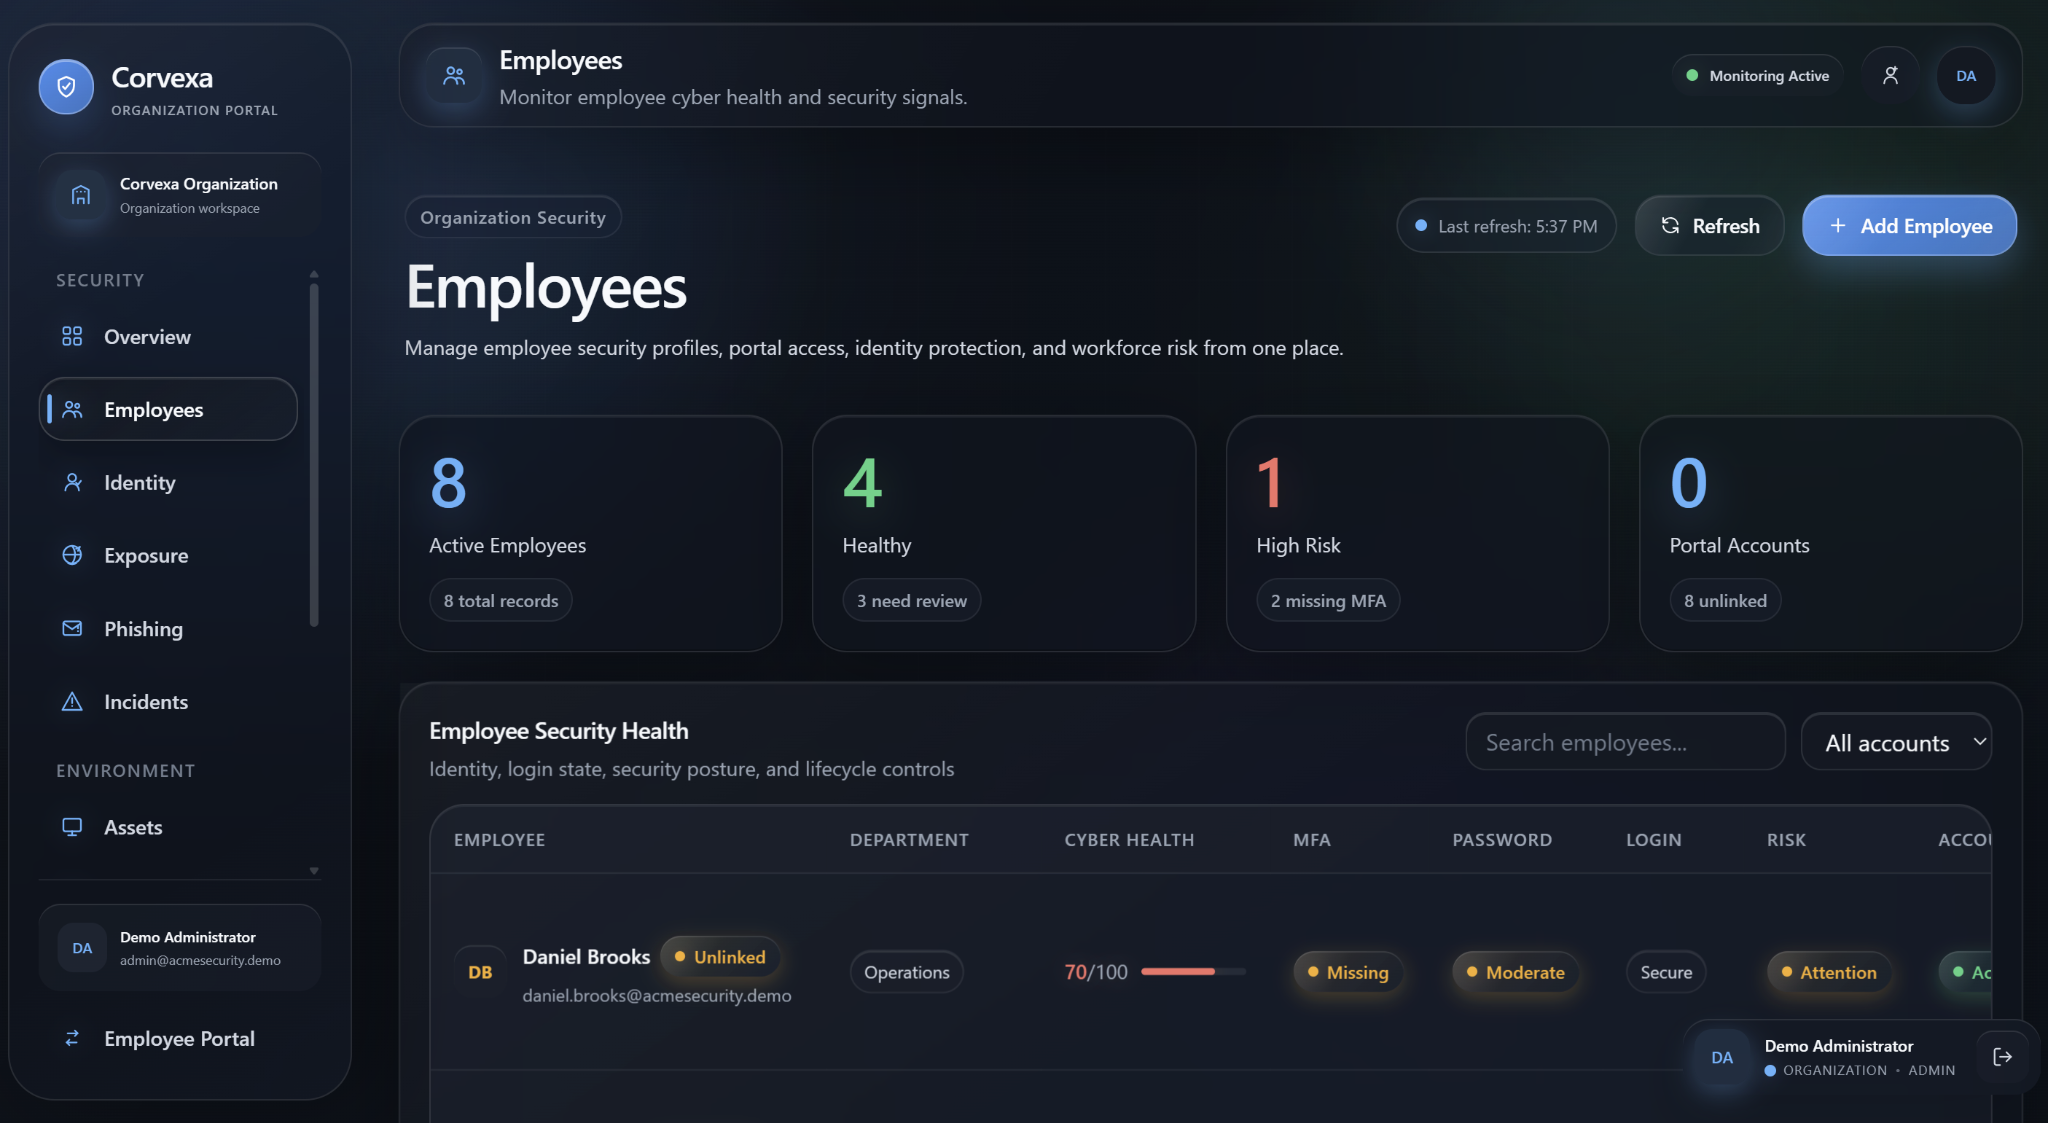
Task: Click the Attention risk badge
Action: coord(1829,972)
